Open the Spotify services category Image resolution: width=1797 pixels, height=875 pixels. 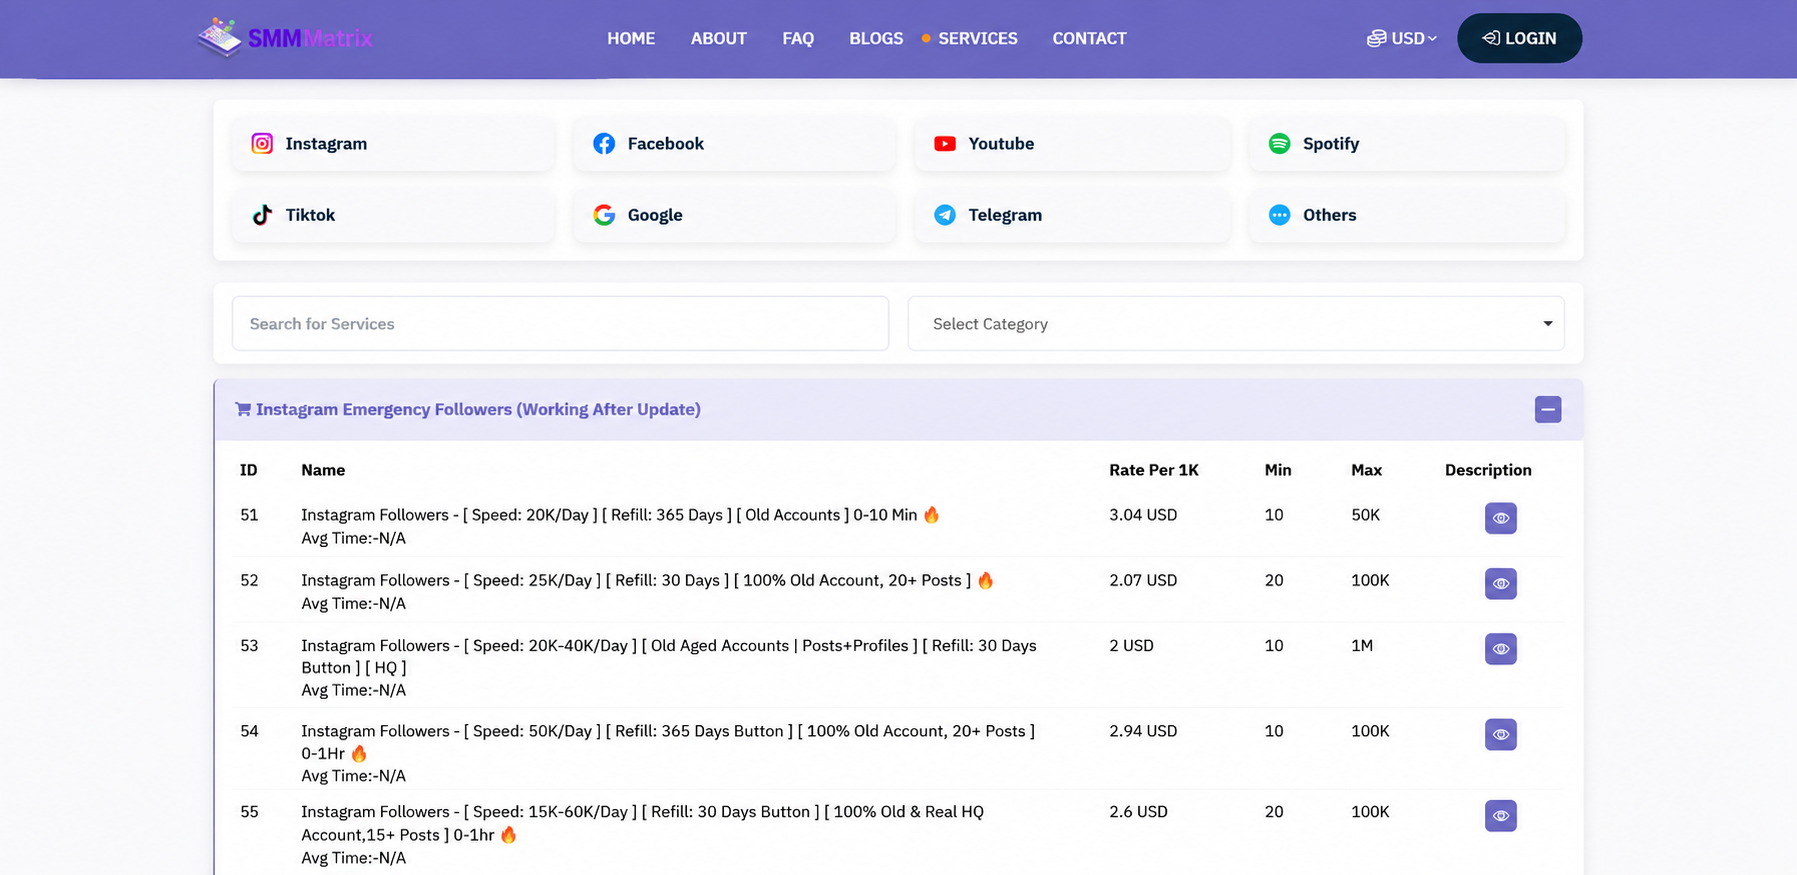pos(1407,144)
